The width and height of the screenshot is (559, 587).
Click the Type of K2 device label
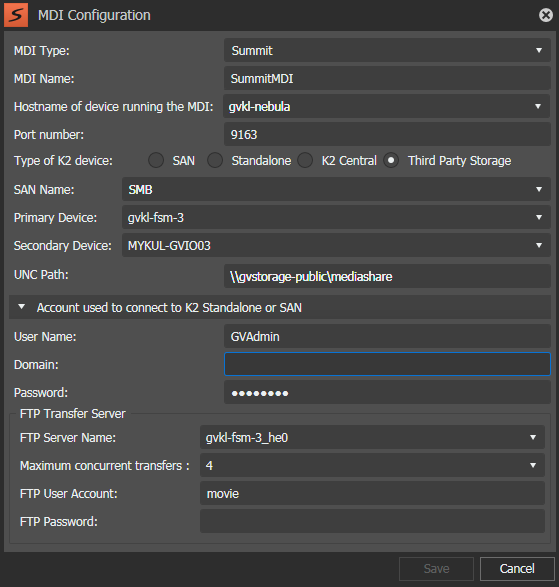click(63, 161)
